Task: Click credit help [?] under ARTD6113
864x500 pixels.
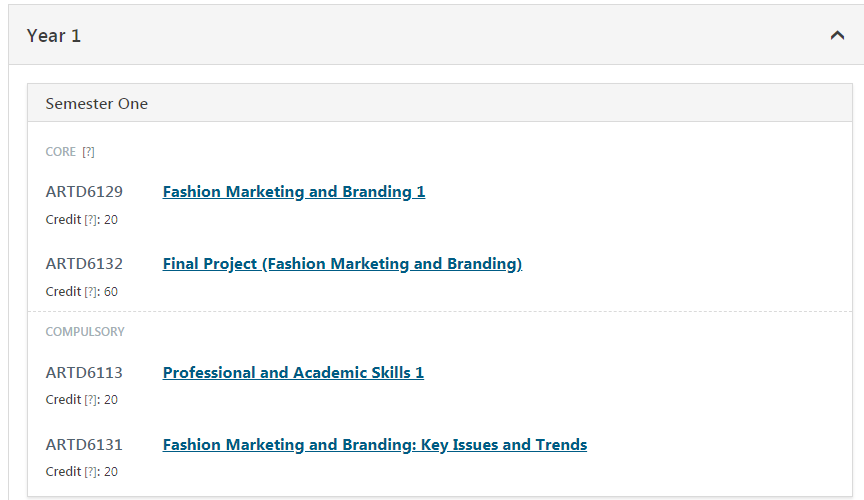Action: click(x=91, y=400)
